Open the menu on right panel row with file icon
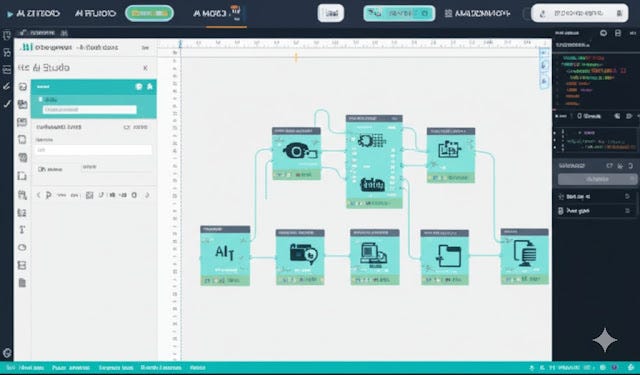The image size is (640, 375). pos(627,211)
